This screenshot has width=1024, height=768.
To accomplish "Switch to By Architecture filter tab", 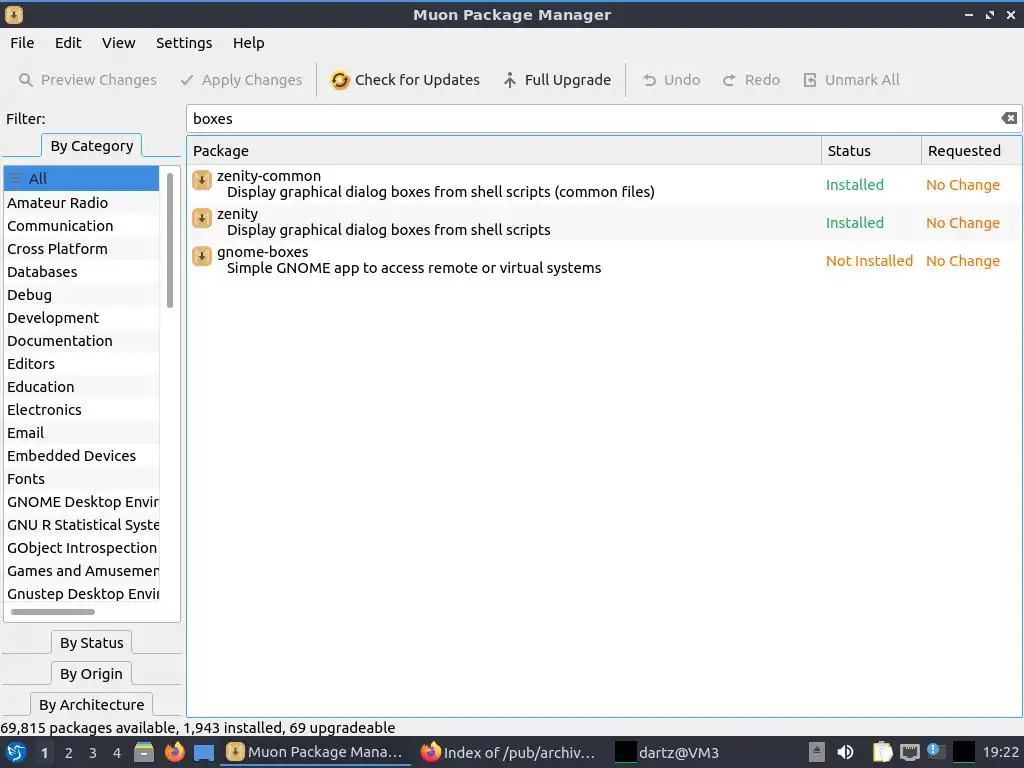I will [x=91, y=705].
